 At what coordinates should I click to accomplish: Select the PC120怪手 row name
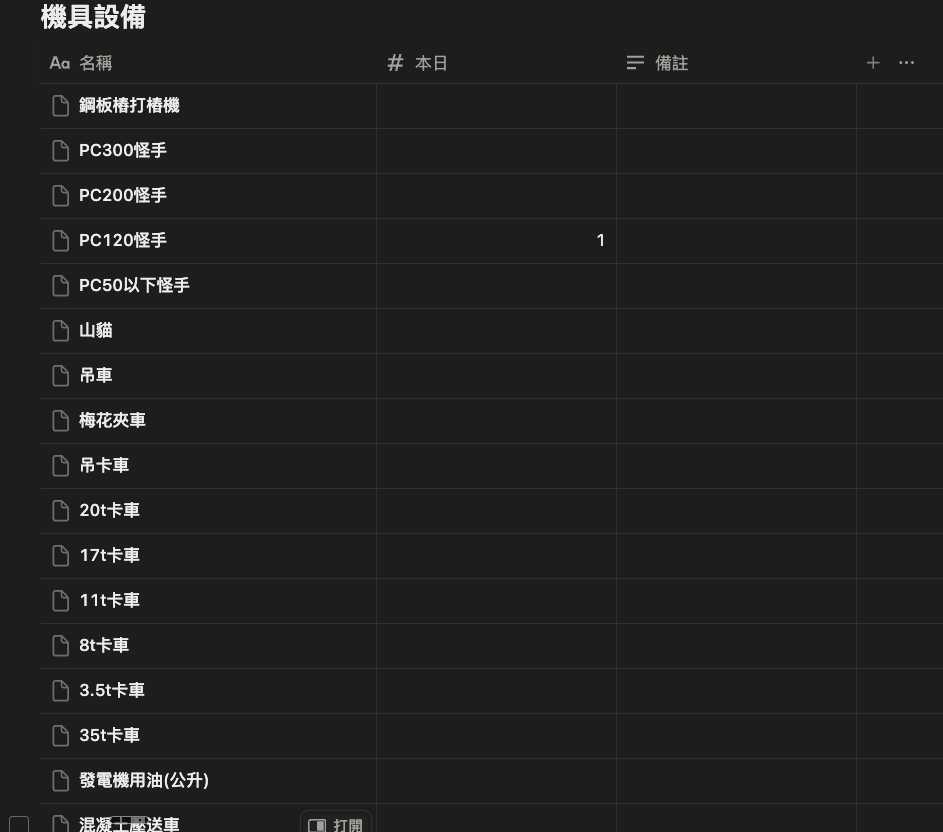123,241
